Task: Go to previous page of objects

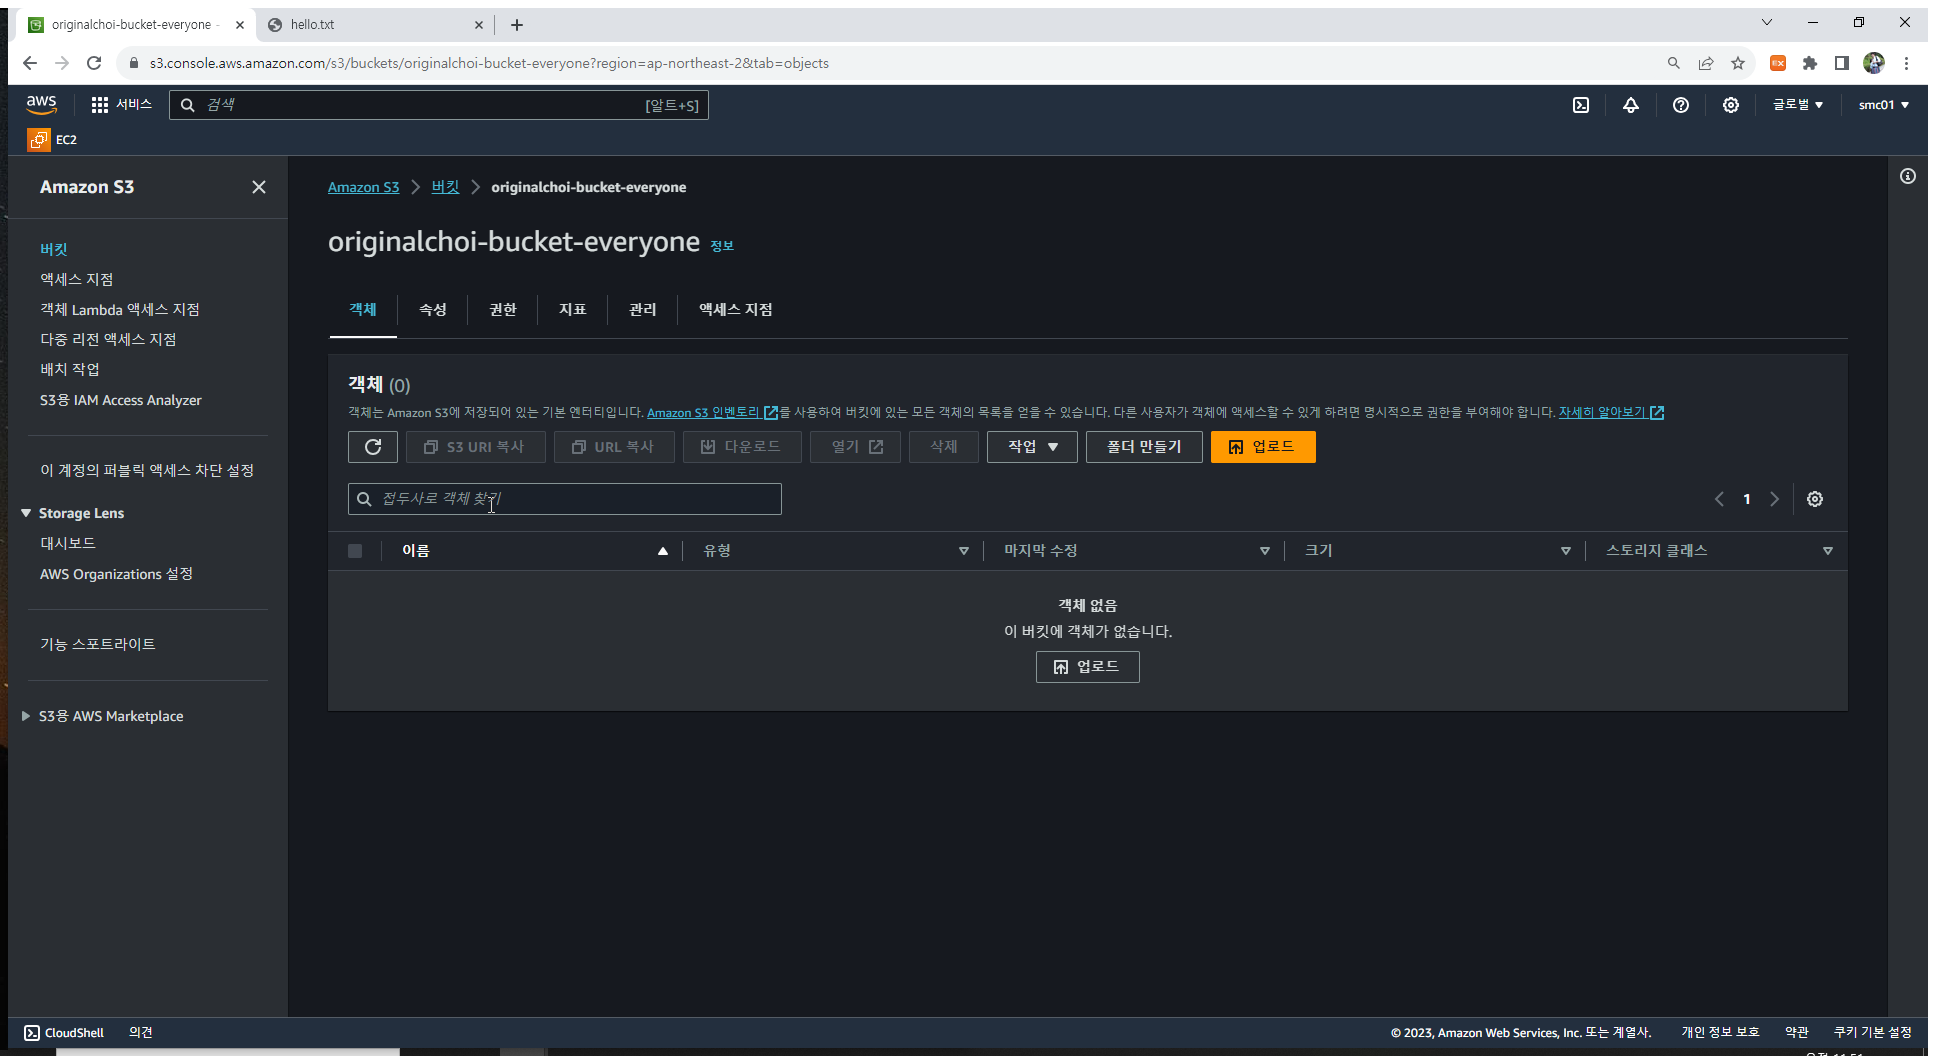Action: (x=1719, y=499)
